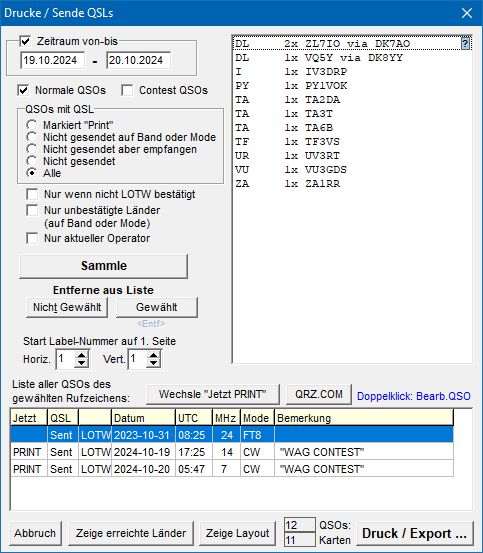This screenshot has height=553, width=483.
Task: Click the Karten count field showing 11
Action: pos(299,540)
